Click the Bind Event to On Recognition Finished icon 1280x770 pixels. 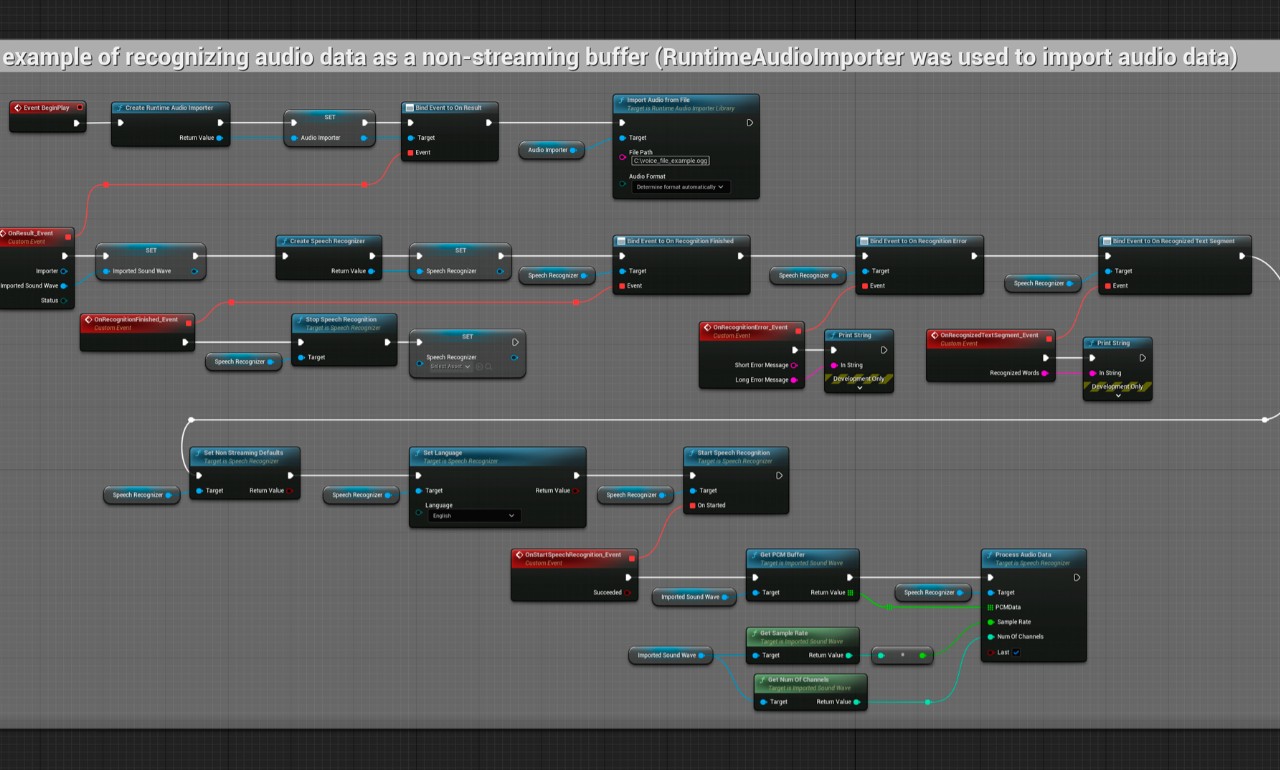click(x=621, y=241)
